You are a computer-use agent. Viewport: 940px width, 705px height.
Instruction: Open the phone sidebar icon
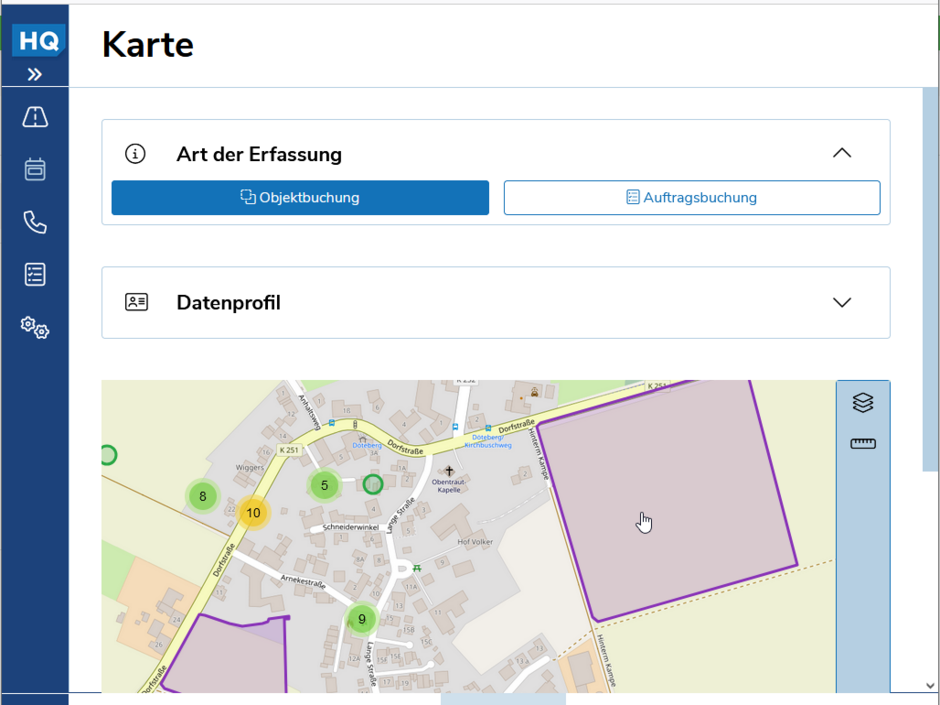(x=35, y=222)
